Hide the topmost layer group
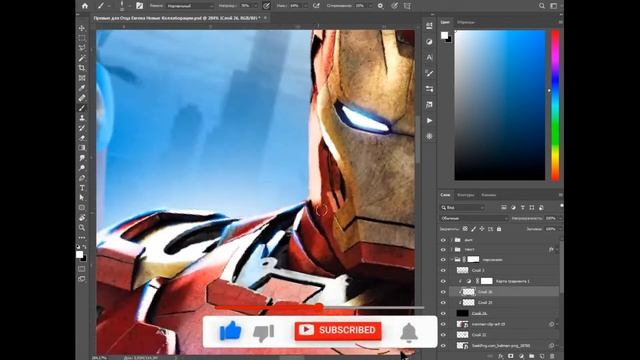This screenshot has width=640, height=360. pyautogui.click(x=443, y=240)
